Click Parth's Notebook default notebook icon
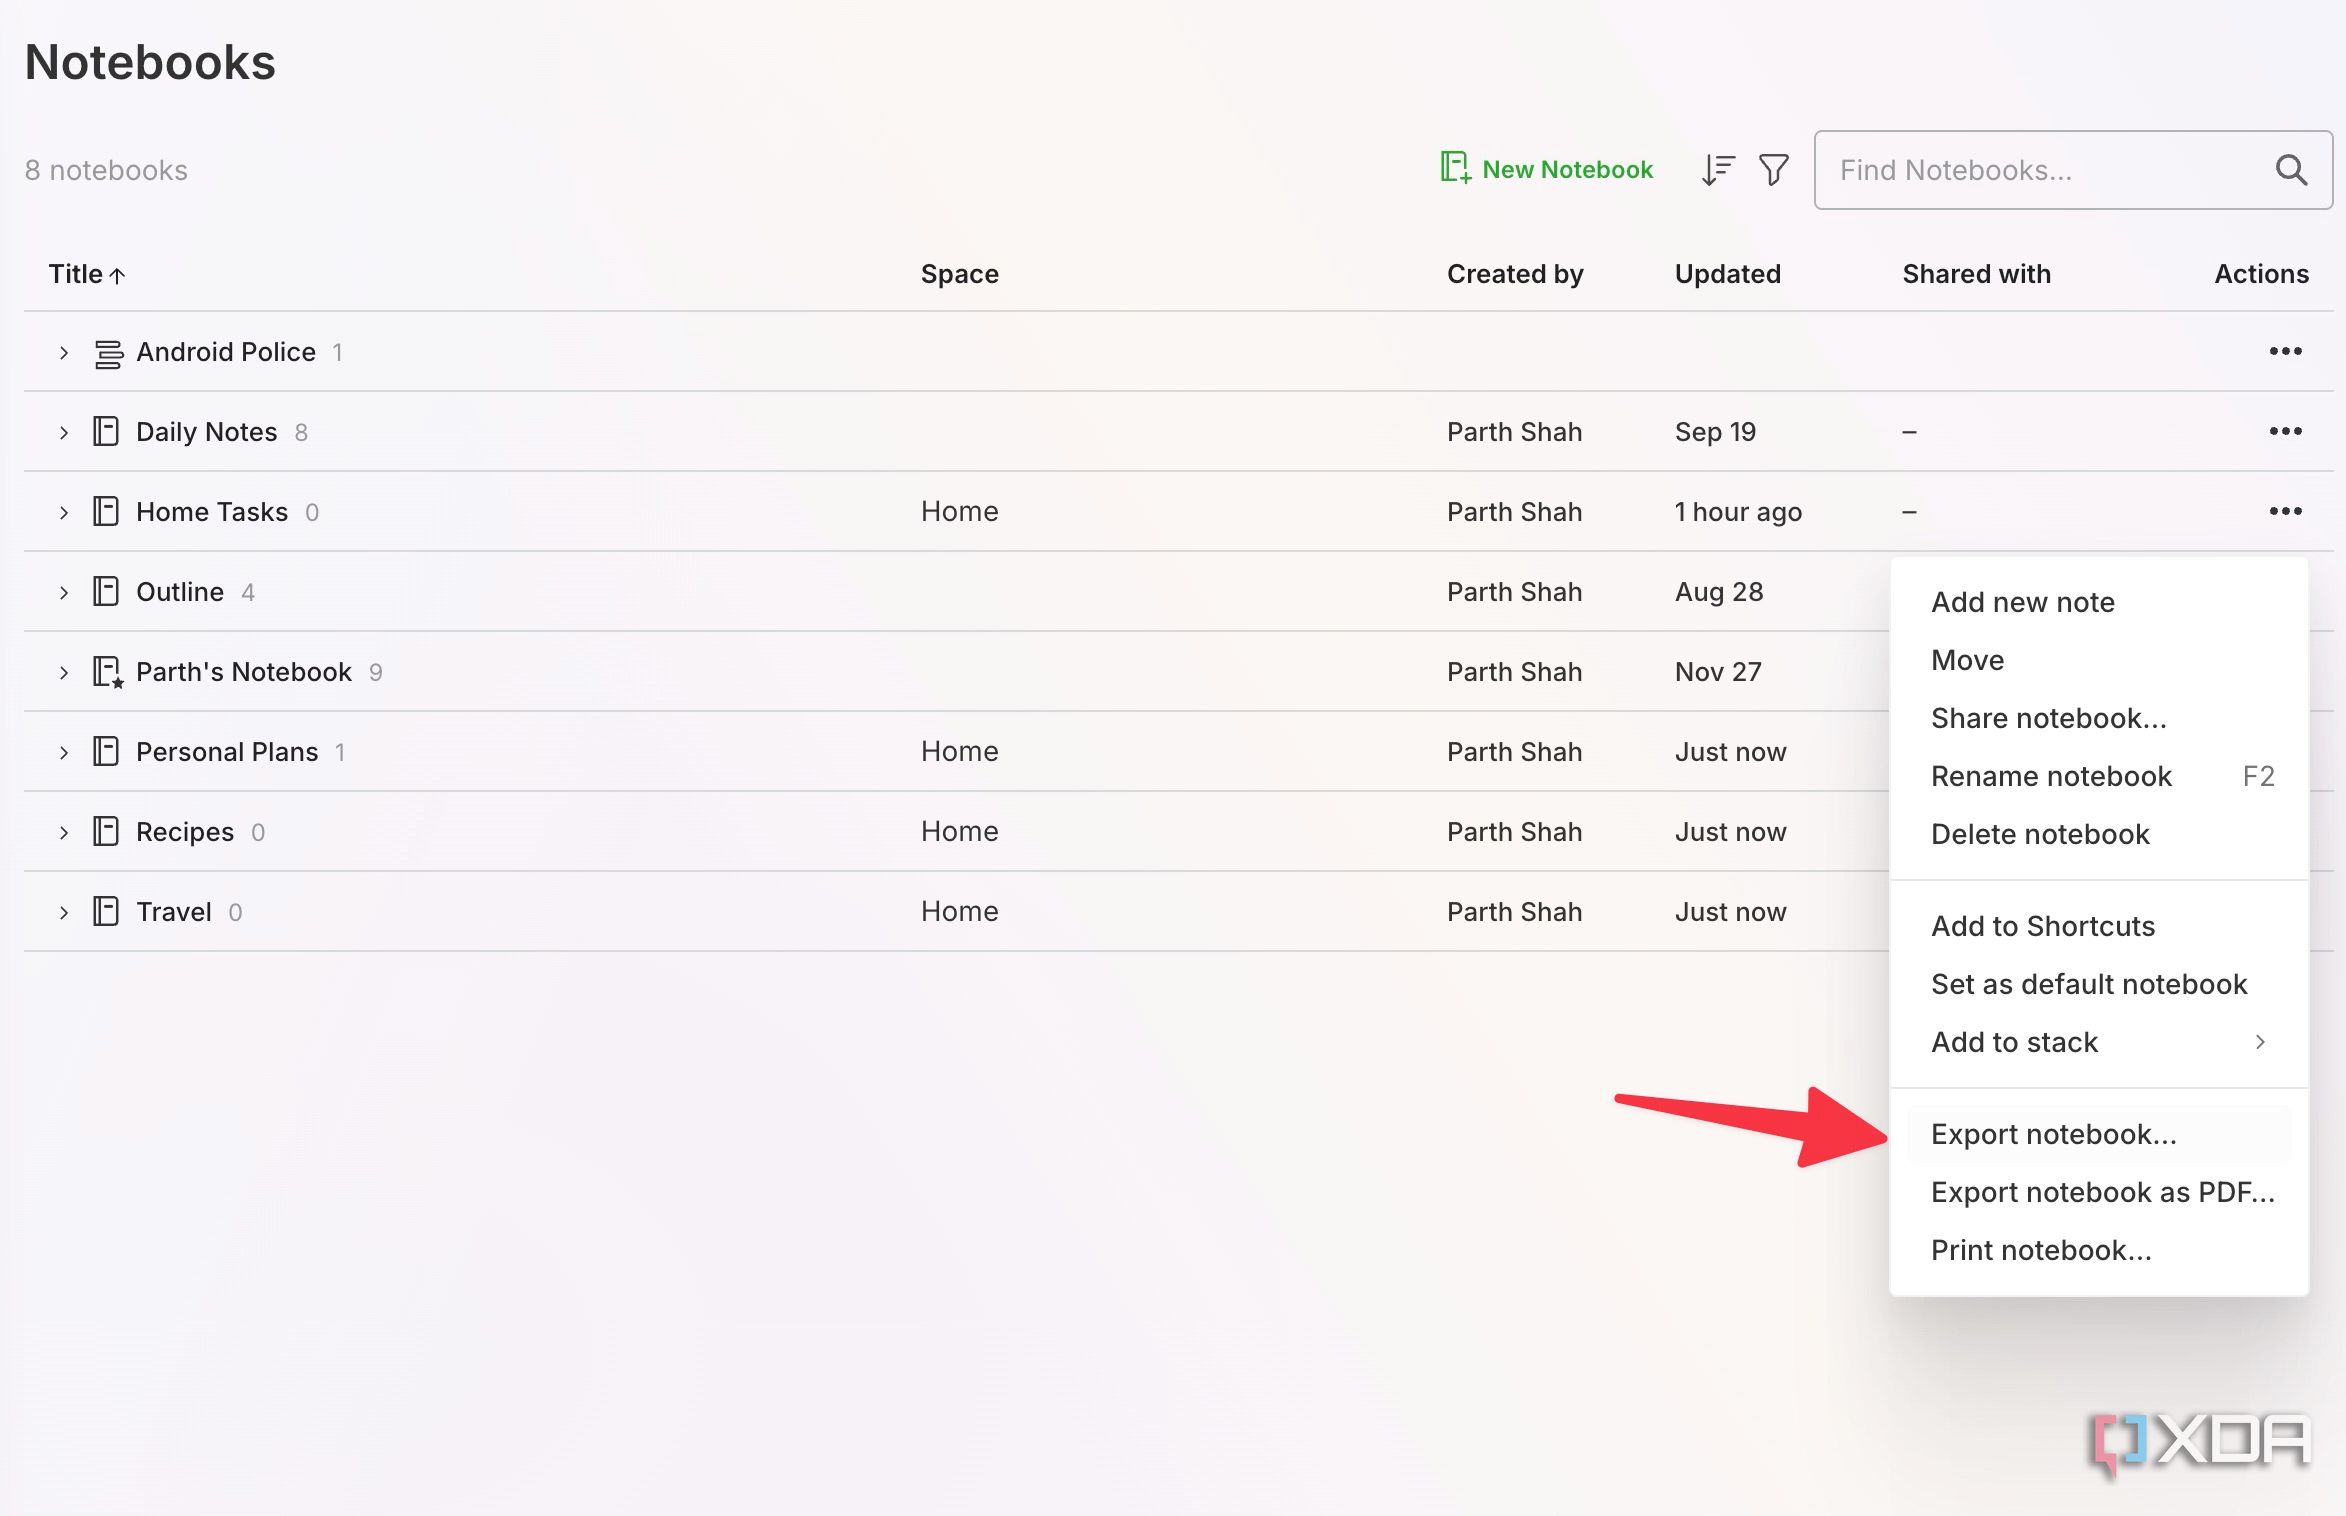 coord(107,672)
